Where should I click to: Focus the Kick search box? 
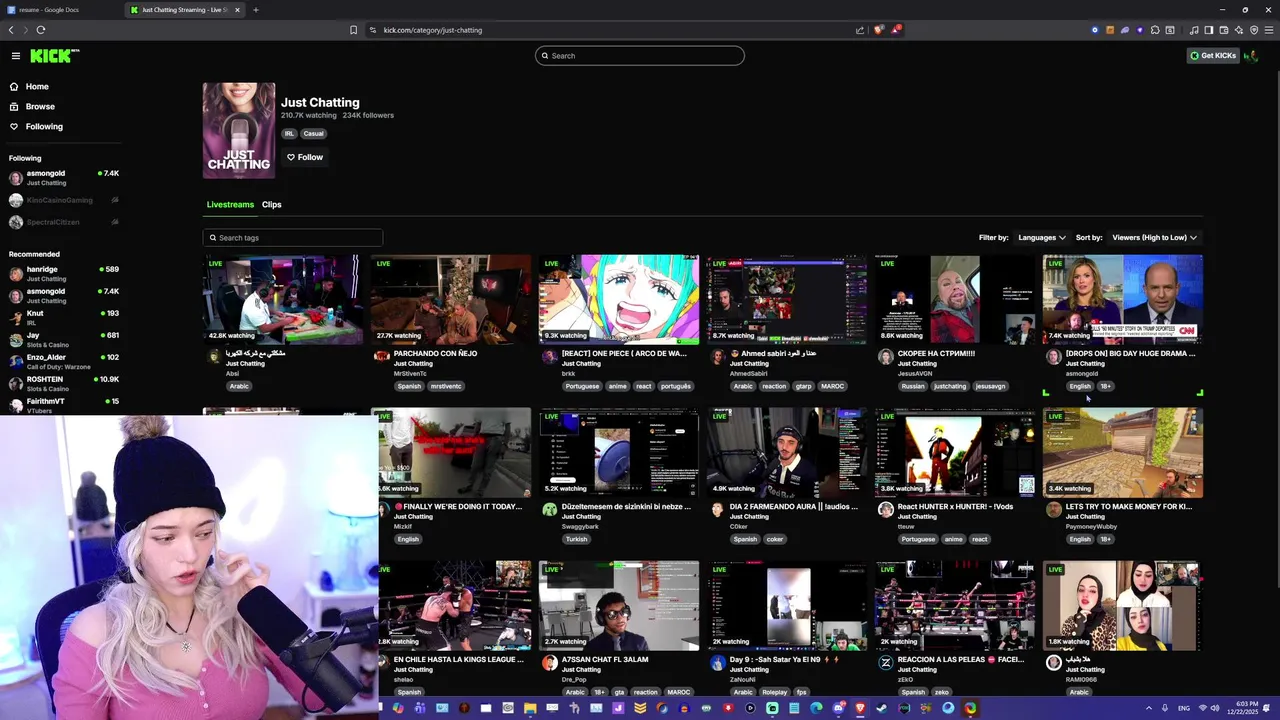pos(640,56)
